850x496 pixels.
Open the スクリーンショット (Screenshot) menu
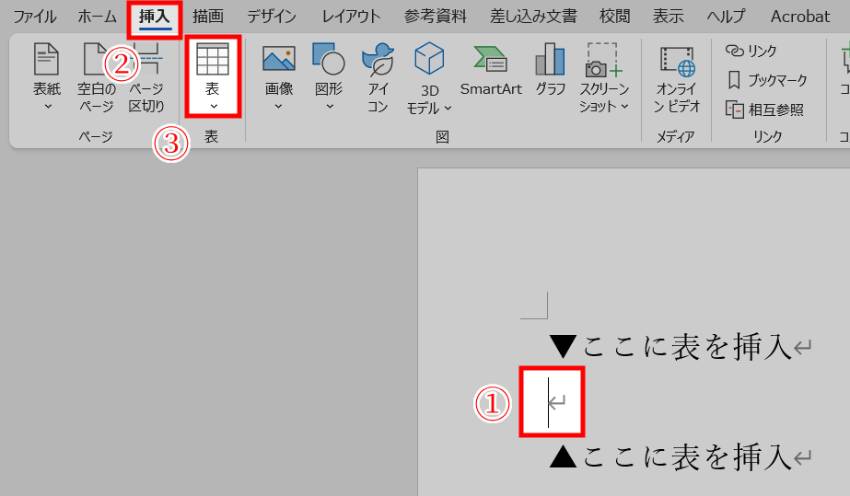[603, 75]
